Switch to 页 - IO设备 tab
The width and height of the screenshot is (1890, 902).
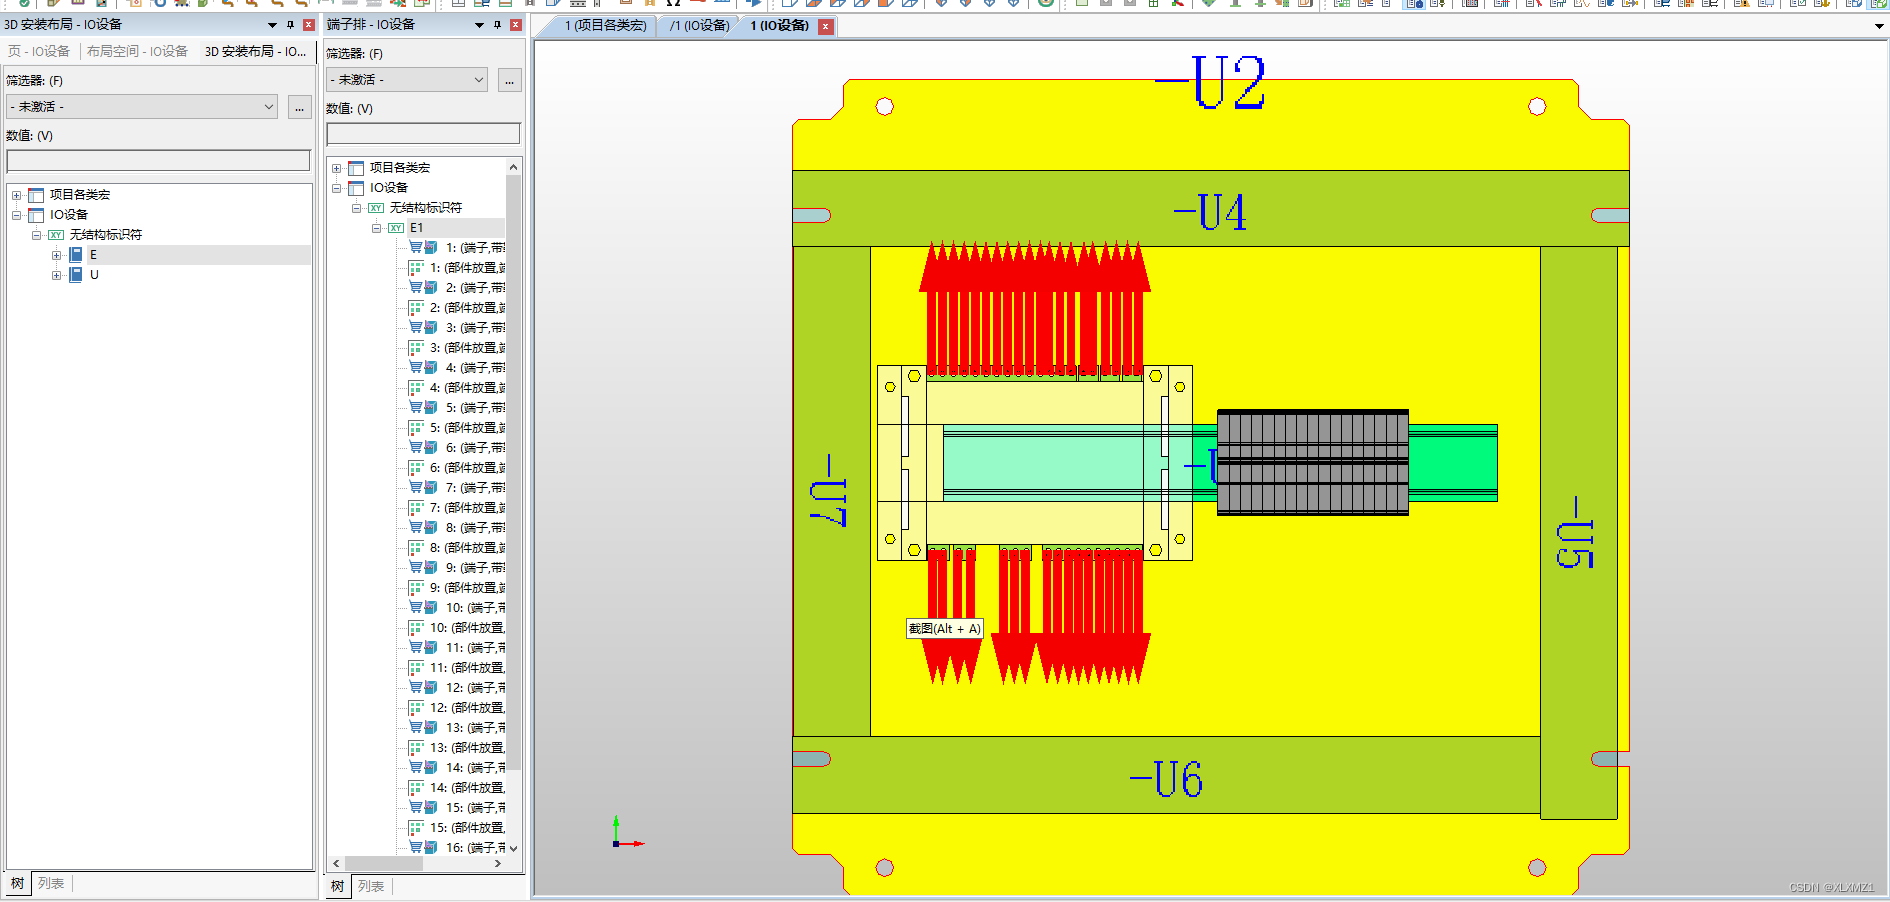[39, 51]
